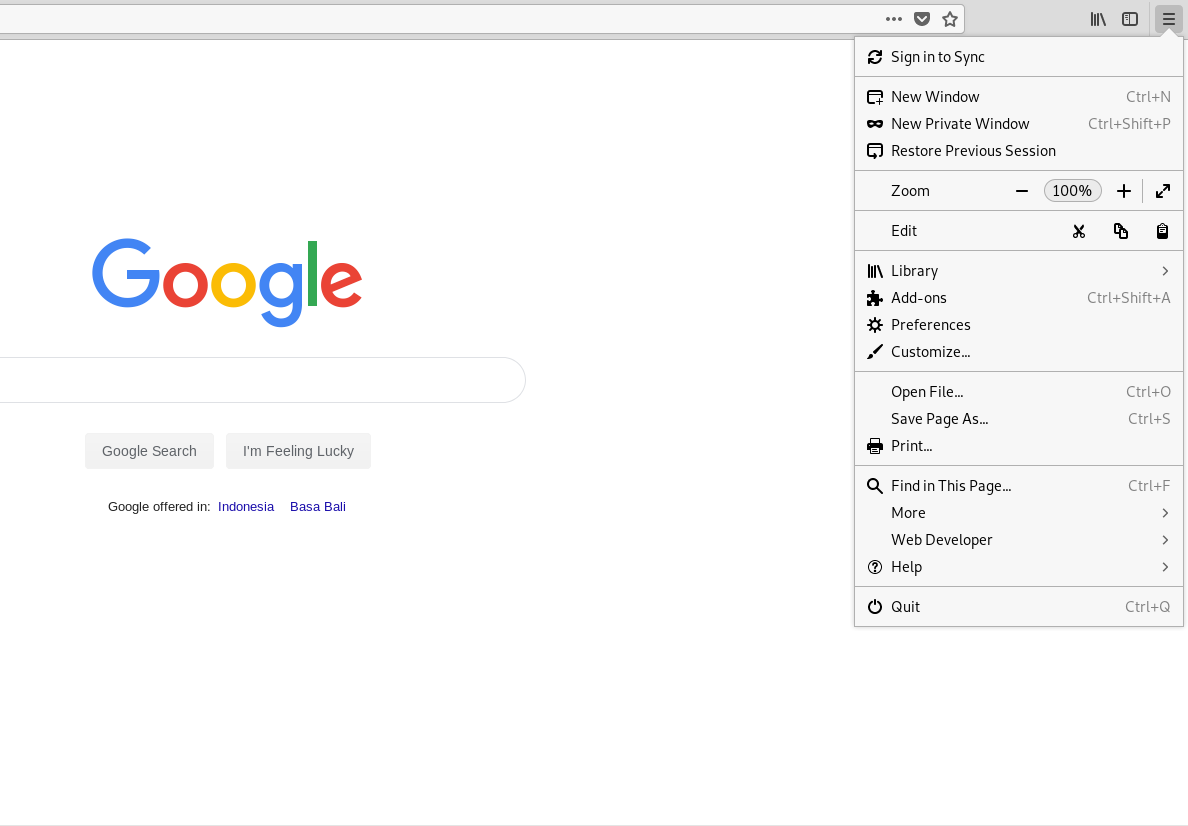
Task: Bookmark this page with the star icon
Action: [950, 19]
